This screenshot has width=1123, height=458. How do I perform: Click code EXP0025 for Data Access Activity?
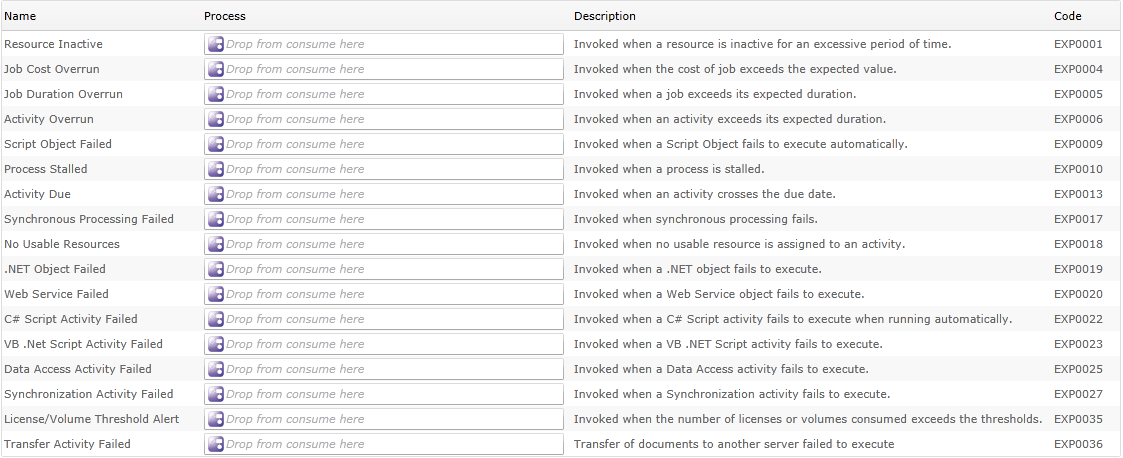[x=1078, y=369]
